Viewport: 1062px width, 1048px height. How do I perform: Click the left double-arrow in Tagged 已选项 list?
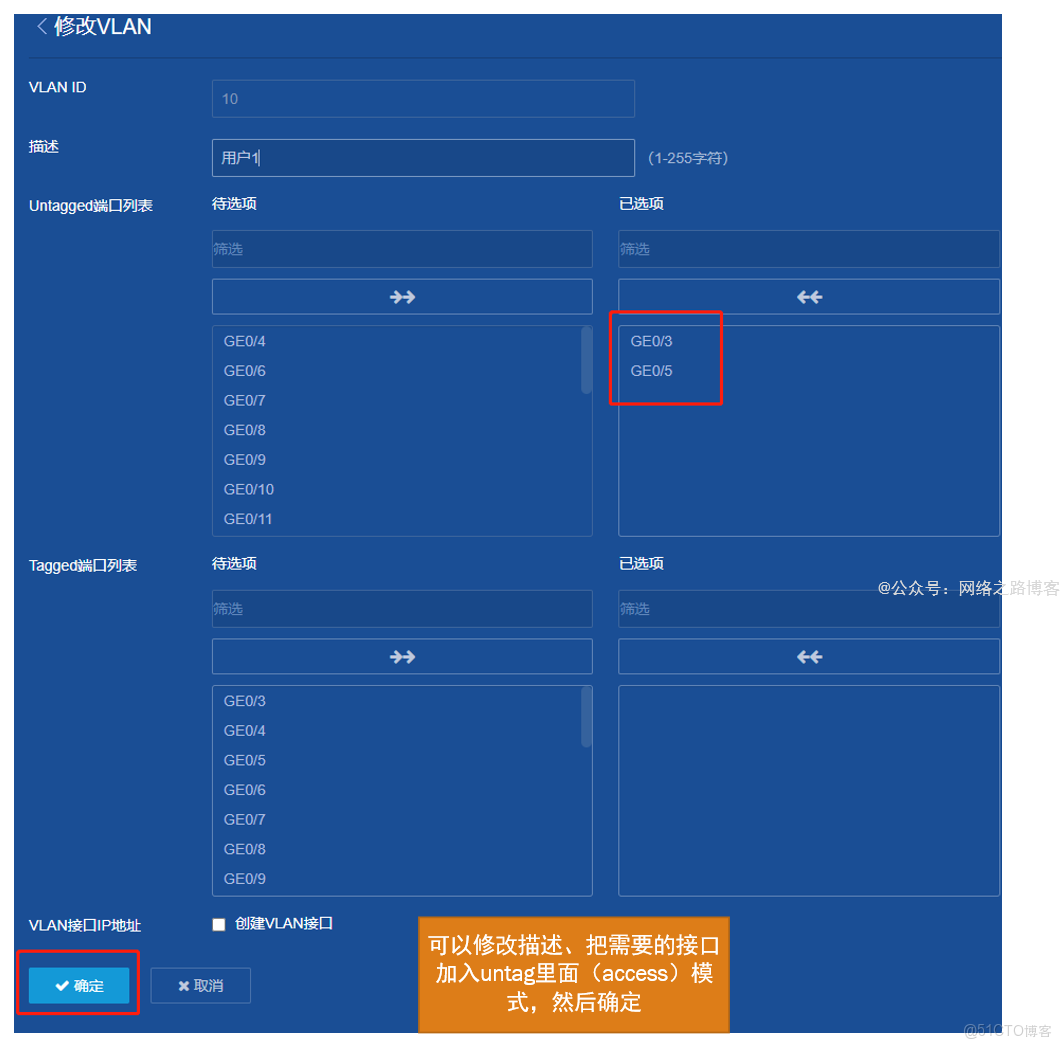click(x=809, y=656)
